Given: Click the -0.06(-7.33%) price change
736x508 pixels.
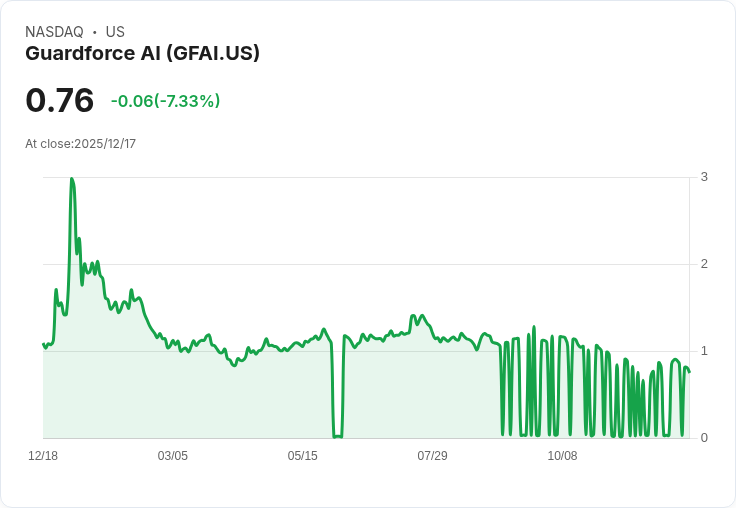Looking at the screenshot, I should pos(165,101).
